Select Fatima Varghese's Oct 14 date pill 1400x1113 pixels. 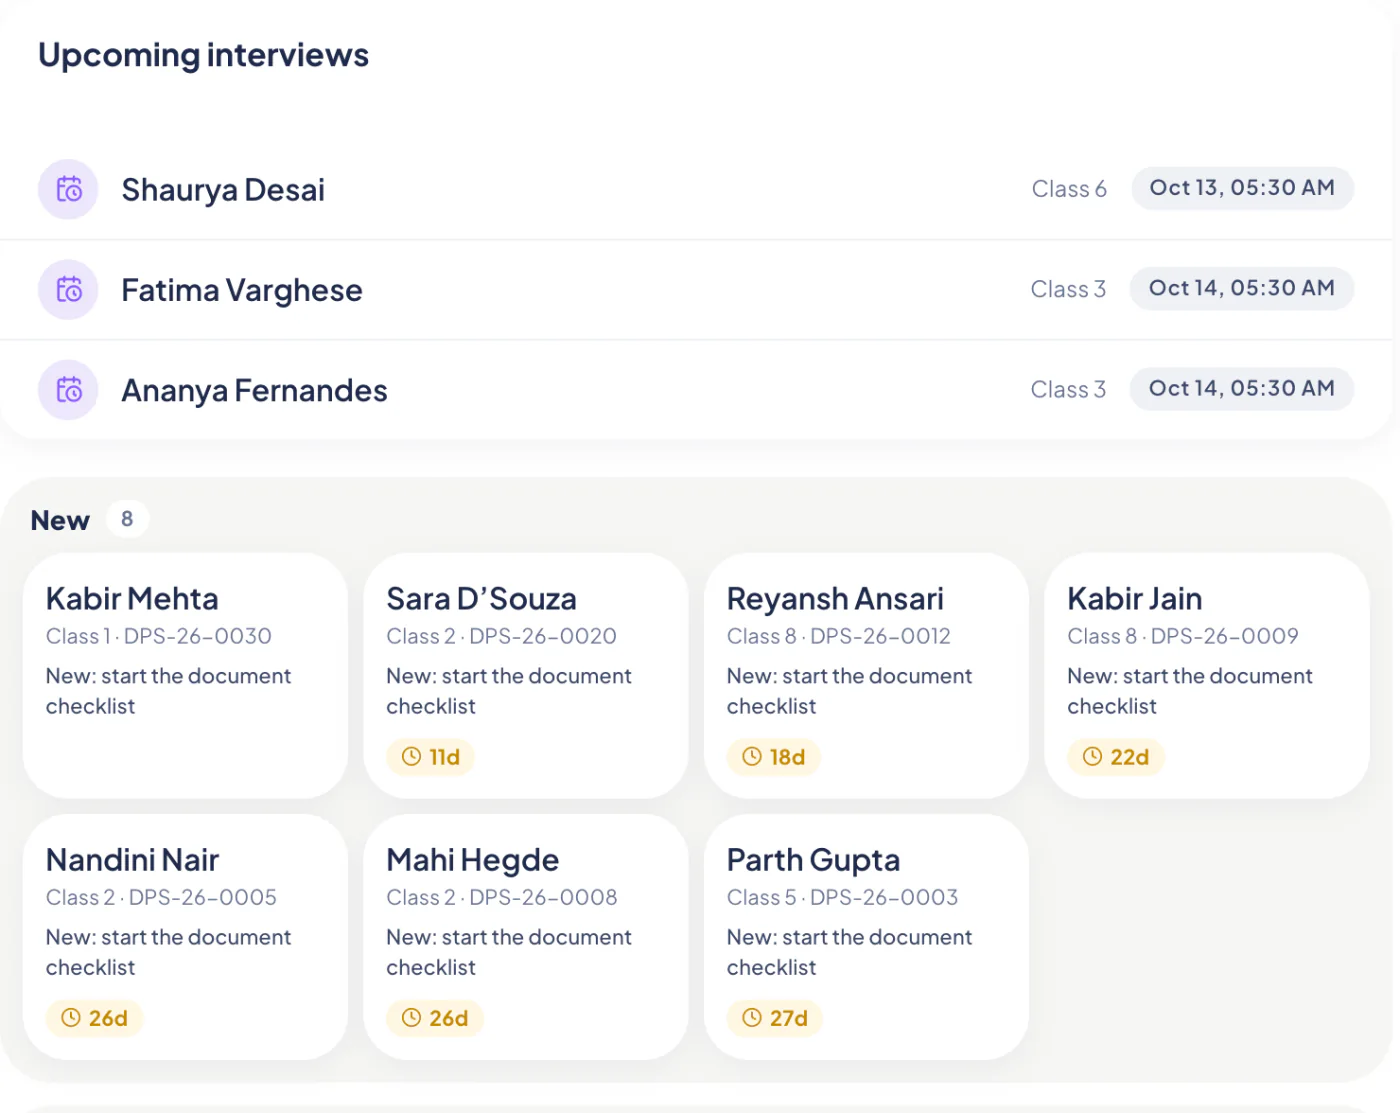tap(1242, 288)
